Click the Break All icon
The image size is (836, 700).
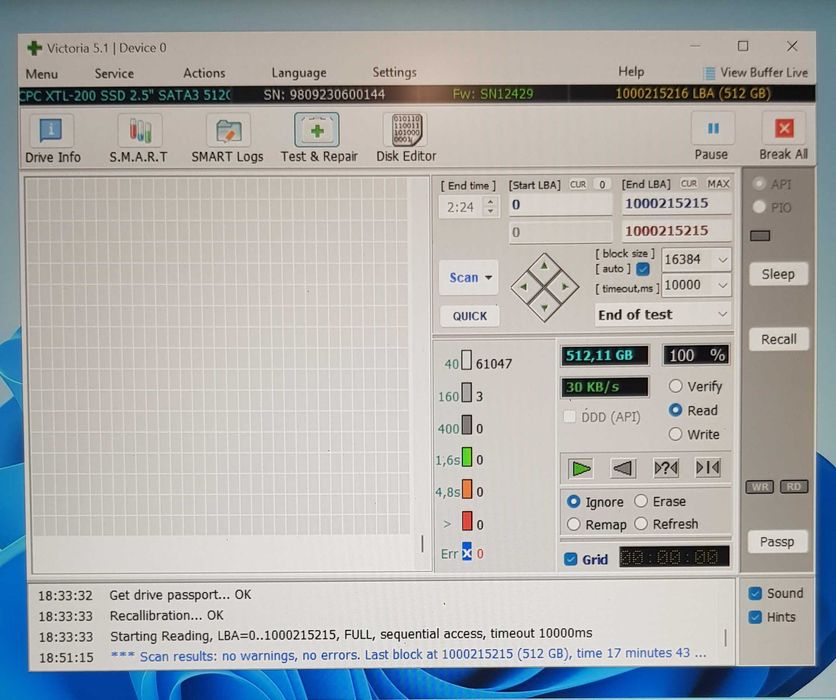coord(784,128)
